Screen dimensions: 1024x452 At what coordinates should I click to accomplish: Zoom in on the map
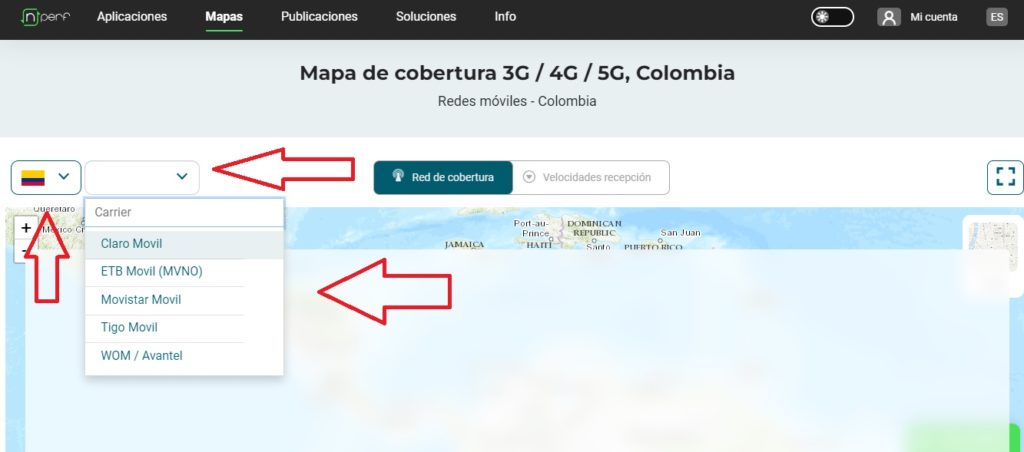tap(25, 228)
